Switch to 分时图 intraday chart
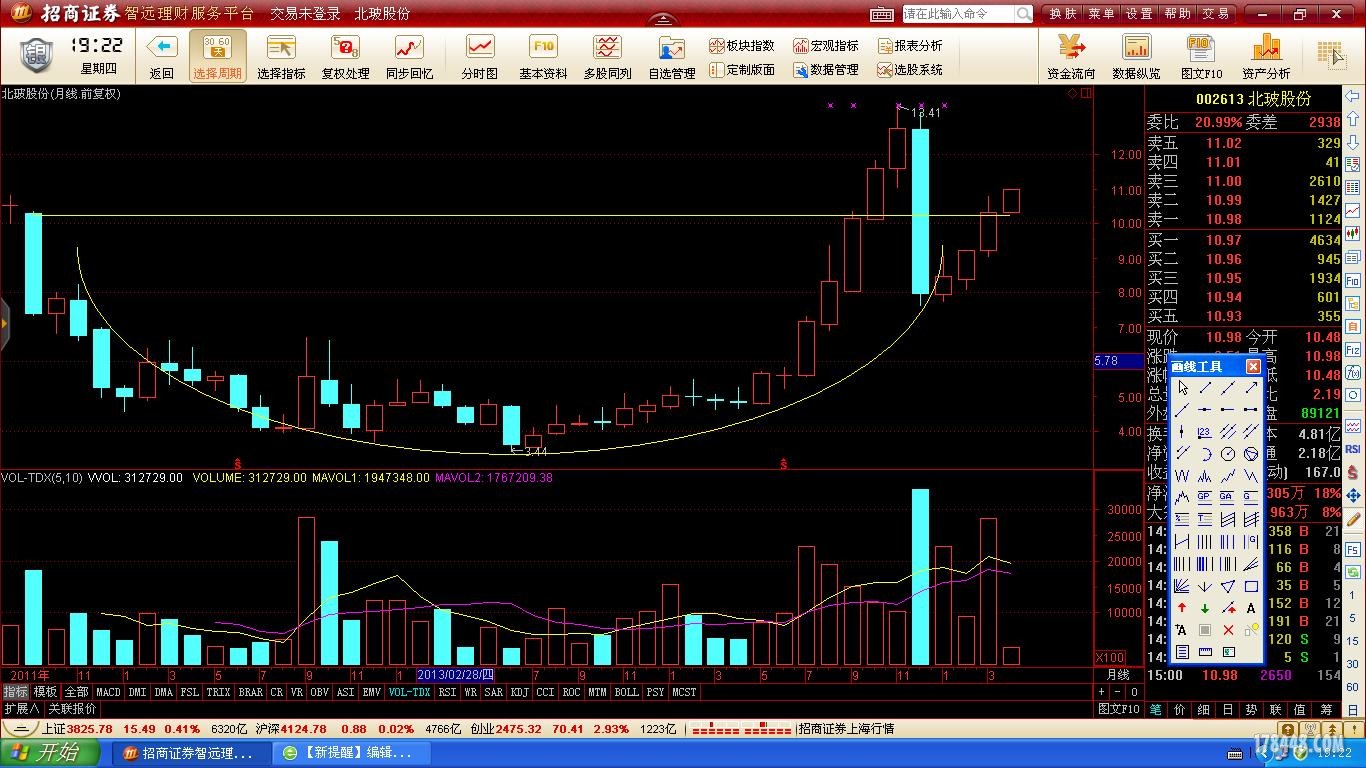Viewport: 1366px width, 768px height. [480, 56]
